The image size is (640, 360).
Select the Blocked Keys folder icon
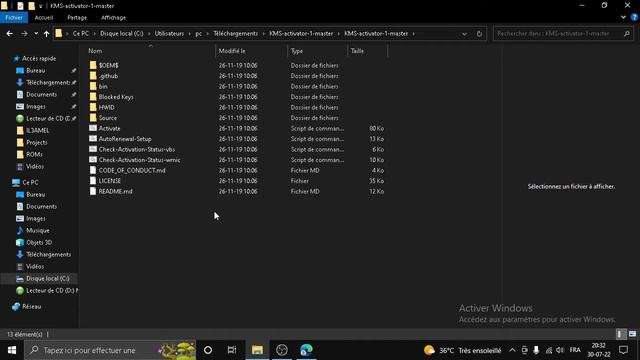point(93,97)
